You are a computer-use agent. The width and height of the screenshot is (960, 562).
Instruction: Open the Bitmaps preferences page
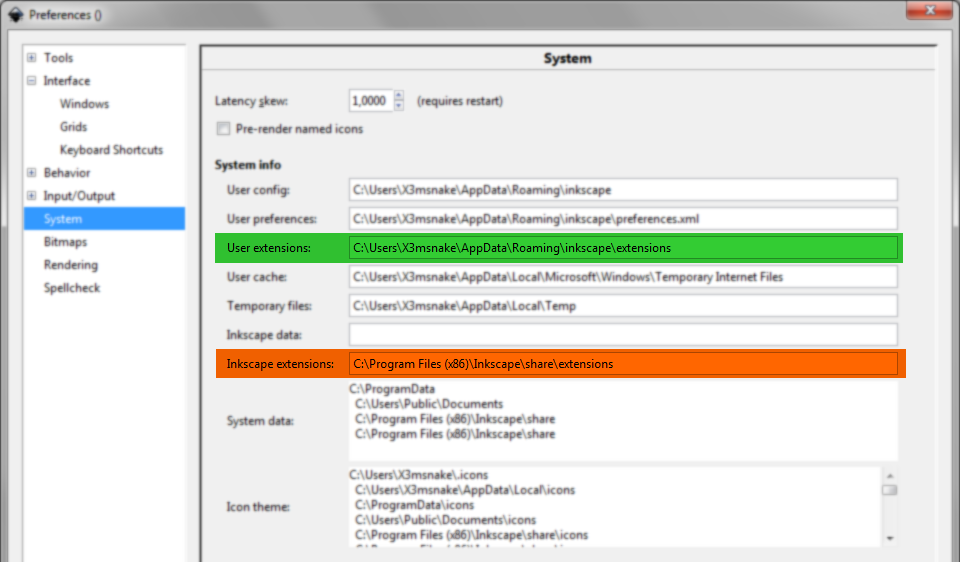pos(66,242)
